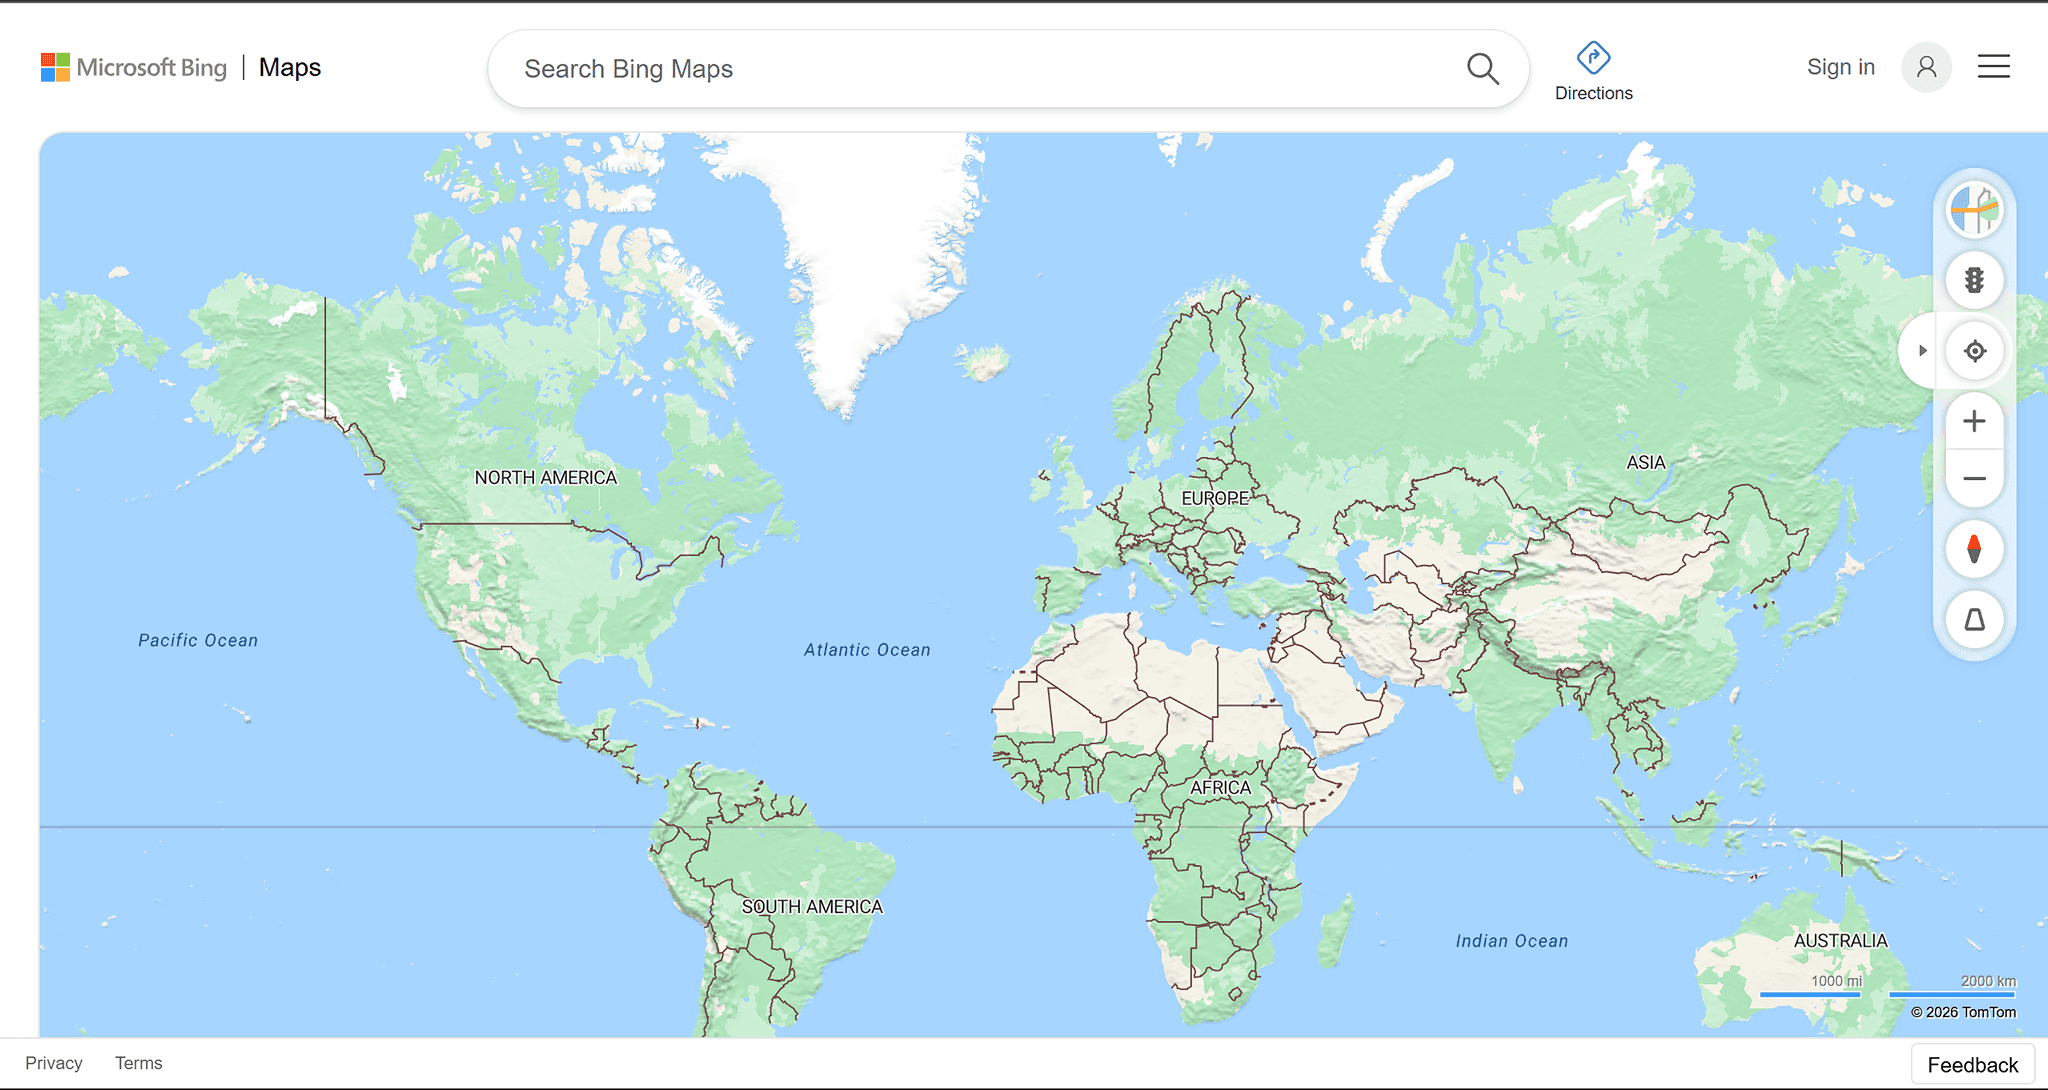Click the locate me button

click(1974, 351)
